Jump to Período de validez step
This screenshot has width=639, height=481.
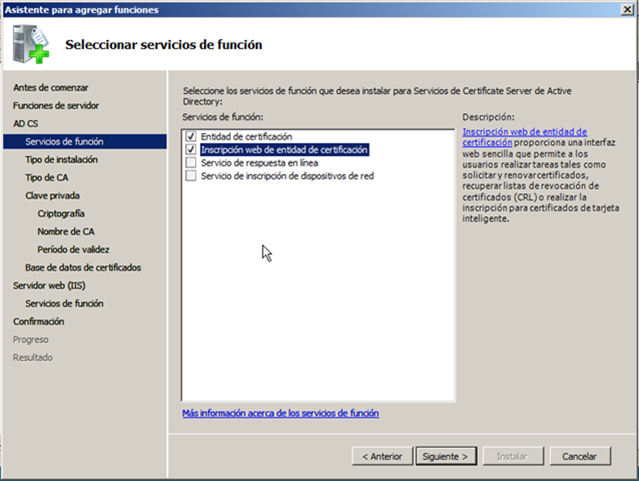tap(73, 250)
